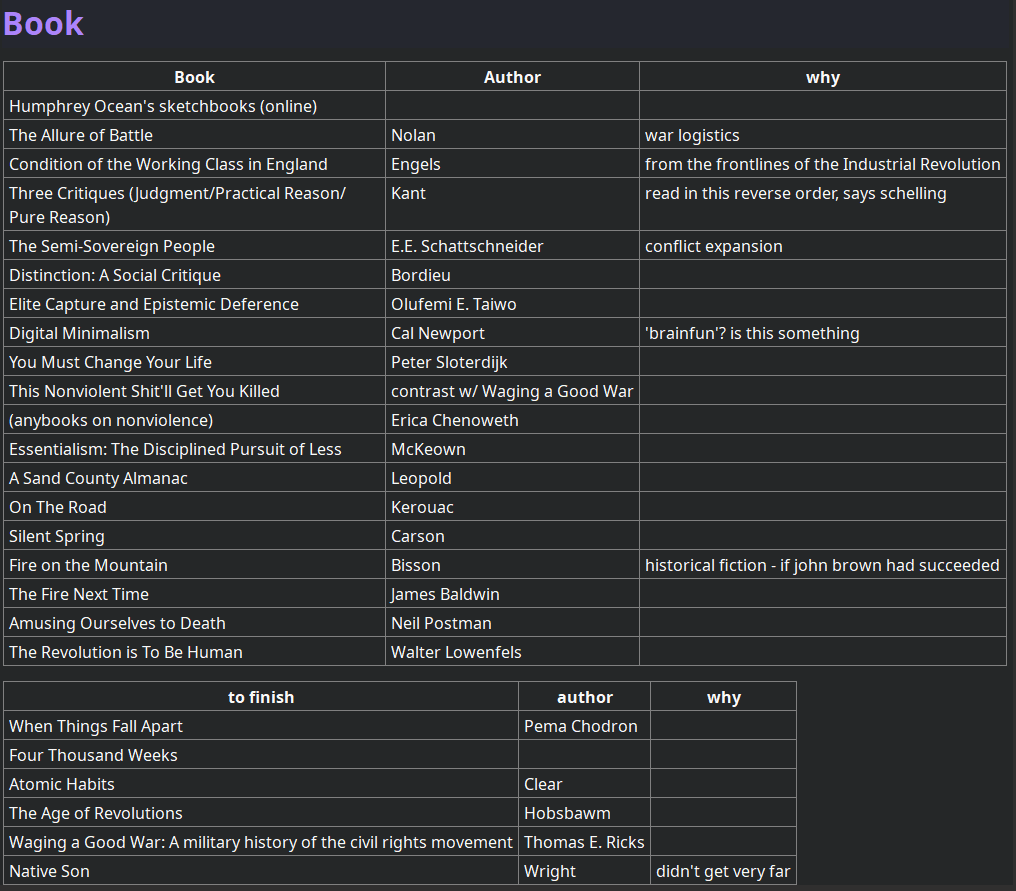
Task: Select the 'On The Road' book title
Action: pyautogui.click(x=58, y=507)
